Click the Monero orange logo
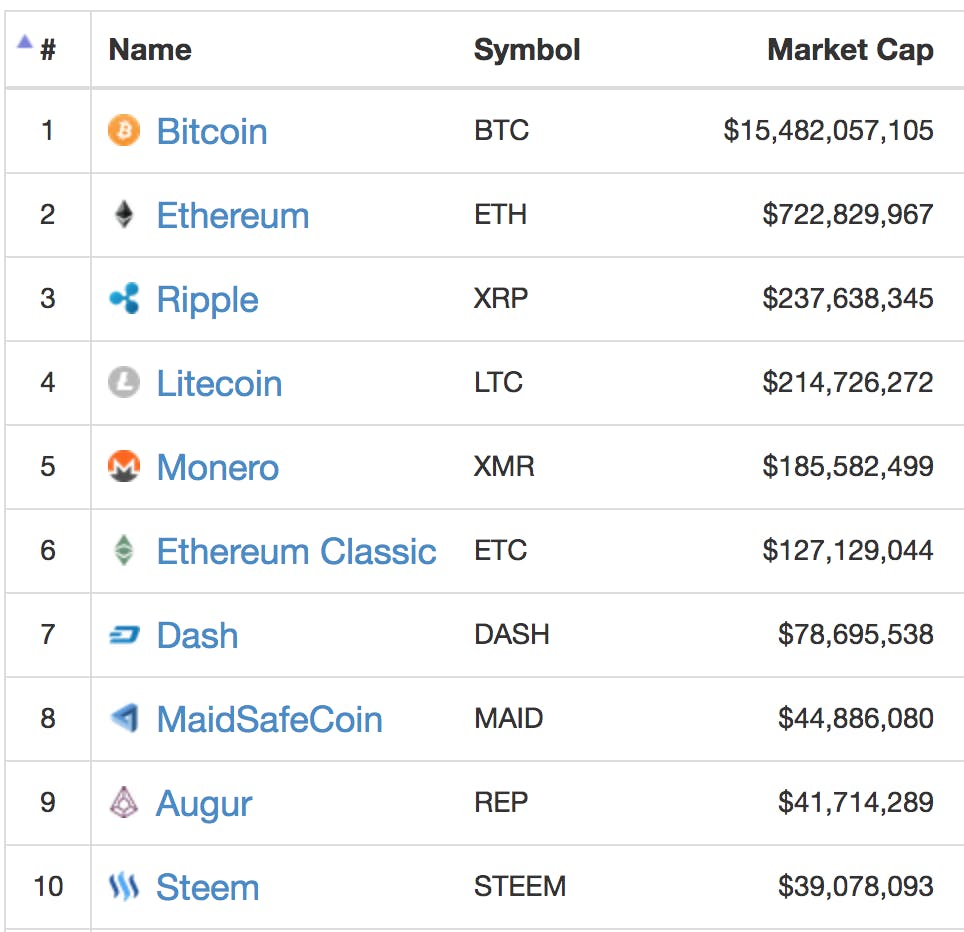Image resolution: width=964 pixels, height=932 pixels. point(124,467)
